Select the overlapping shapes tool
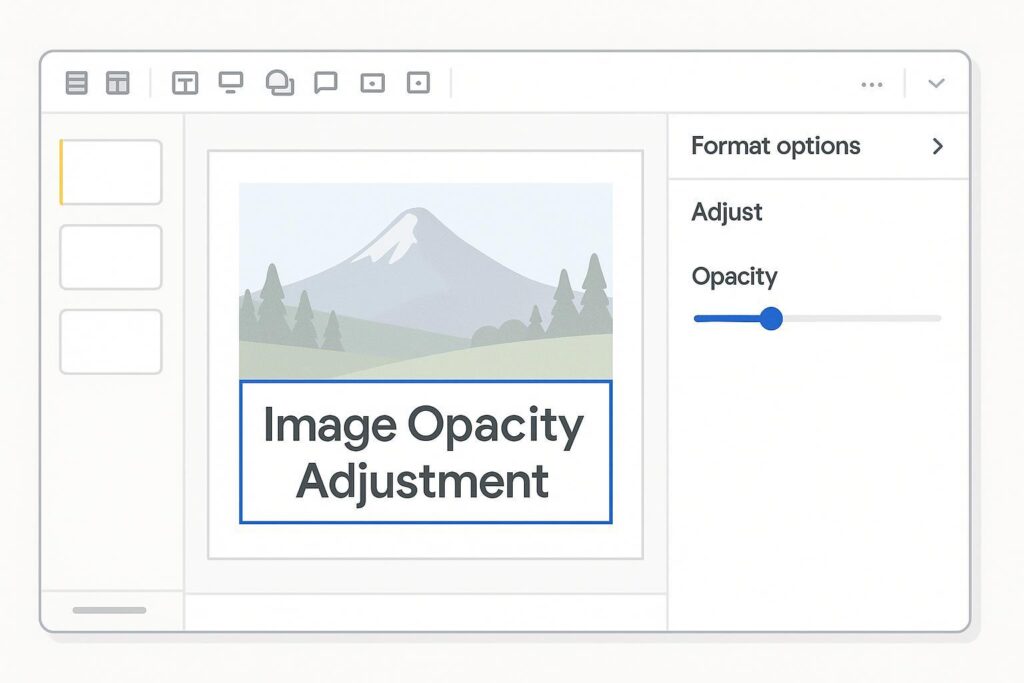The width and height of the screenshot is (1024, 683). (x=280, y=83)
